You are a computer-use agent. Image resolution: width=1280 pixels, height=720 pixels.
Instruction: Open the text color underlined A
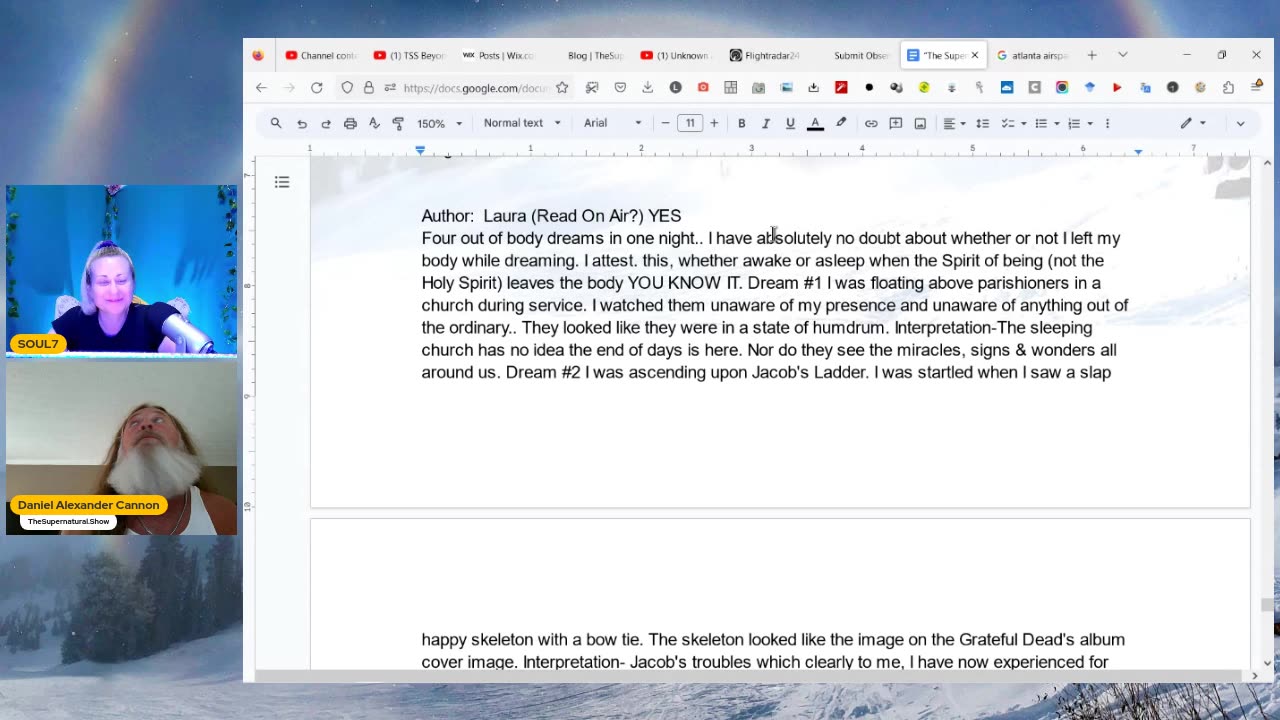click(815, 123)
